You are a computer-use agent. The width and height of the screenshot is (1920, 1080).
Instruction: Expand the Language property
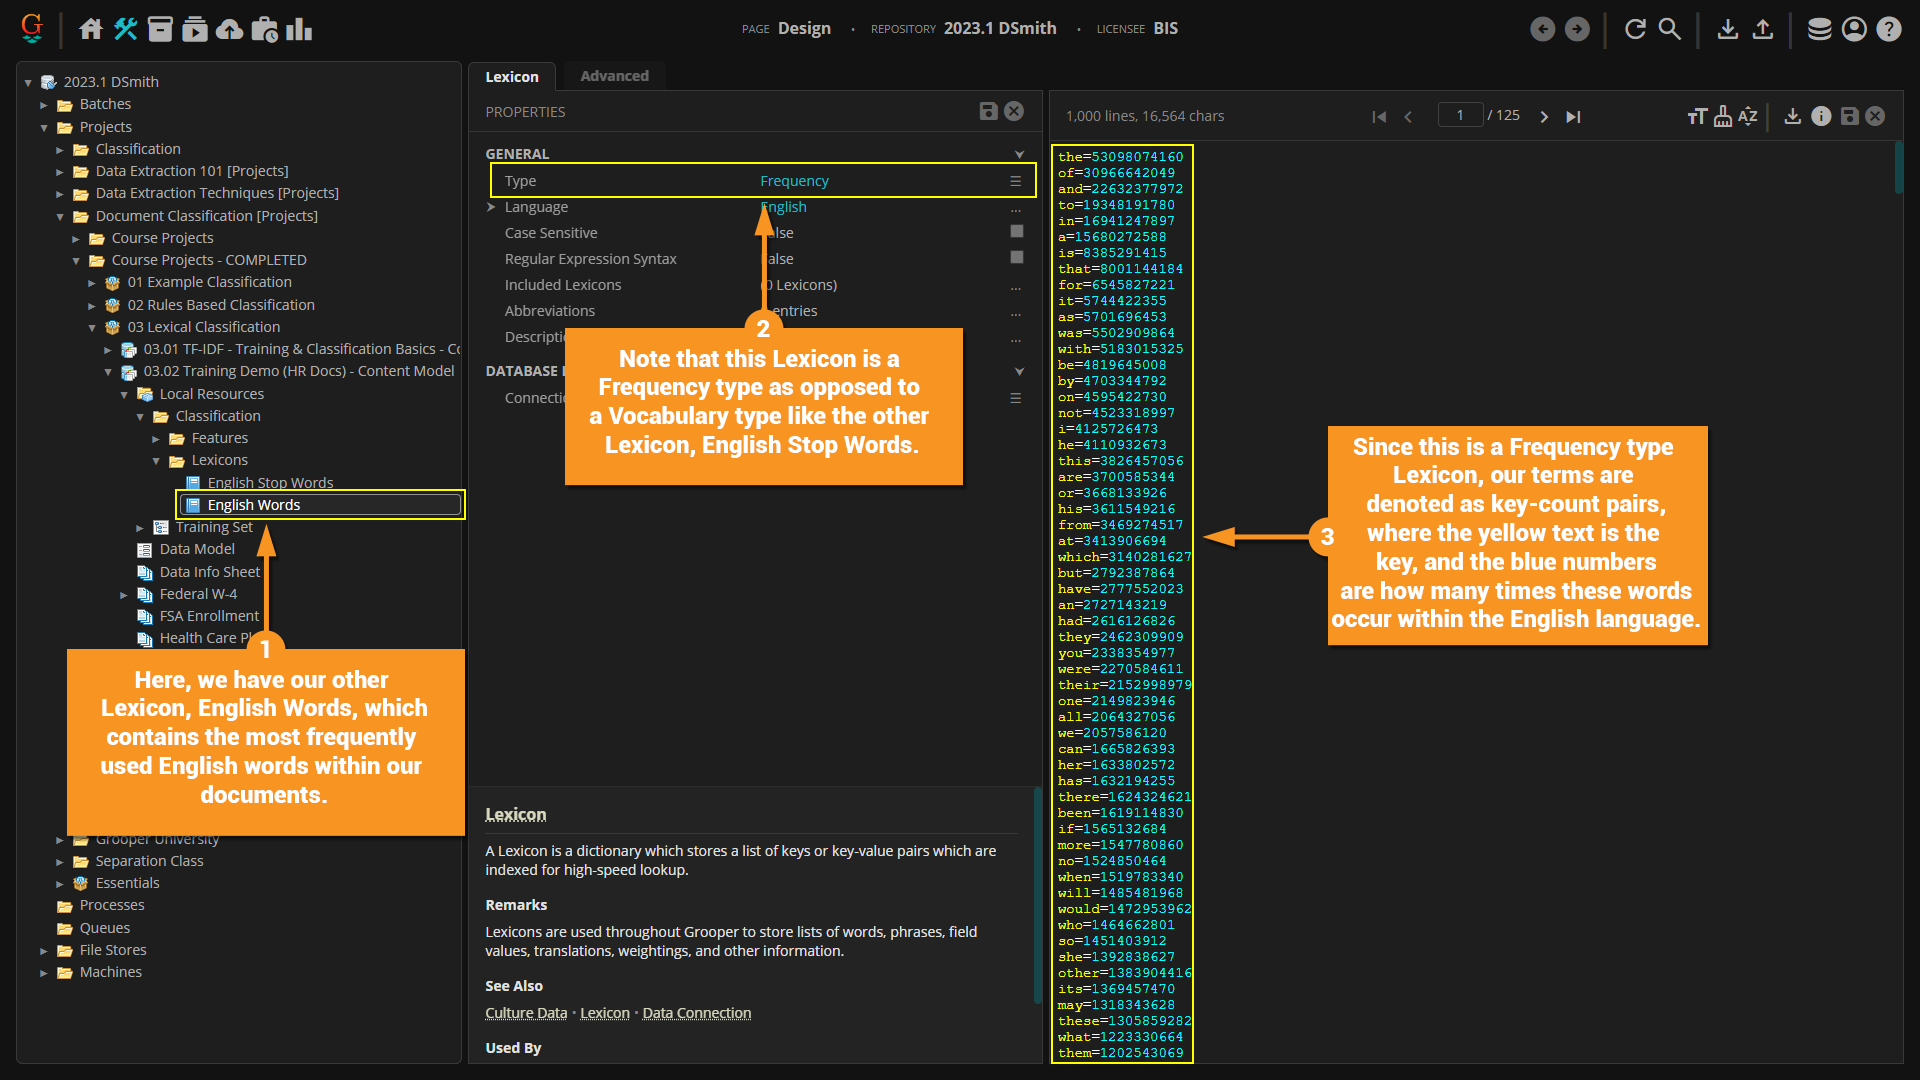coord(492,207)
